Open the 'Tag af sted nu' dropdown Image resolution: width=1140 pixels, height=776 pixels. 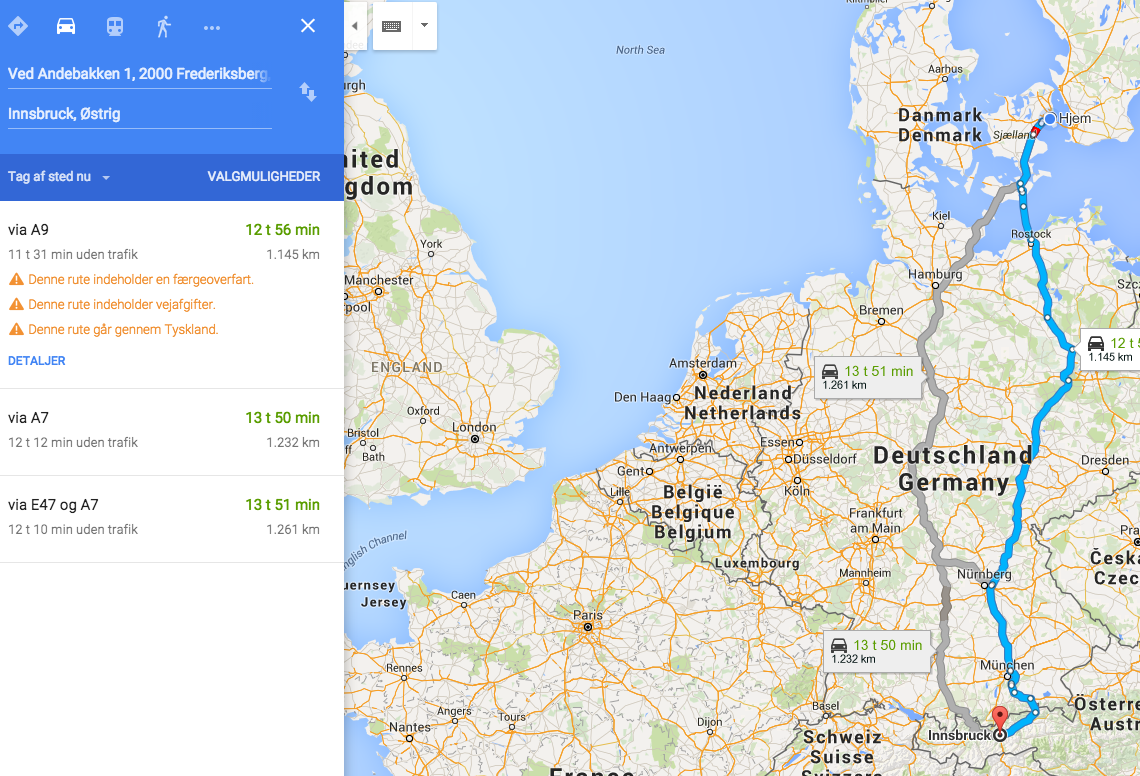59,177
